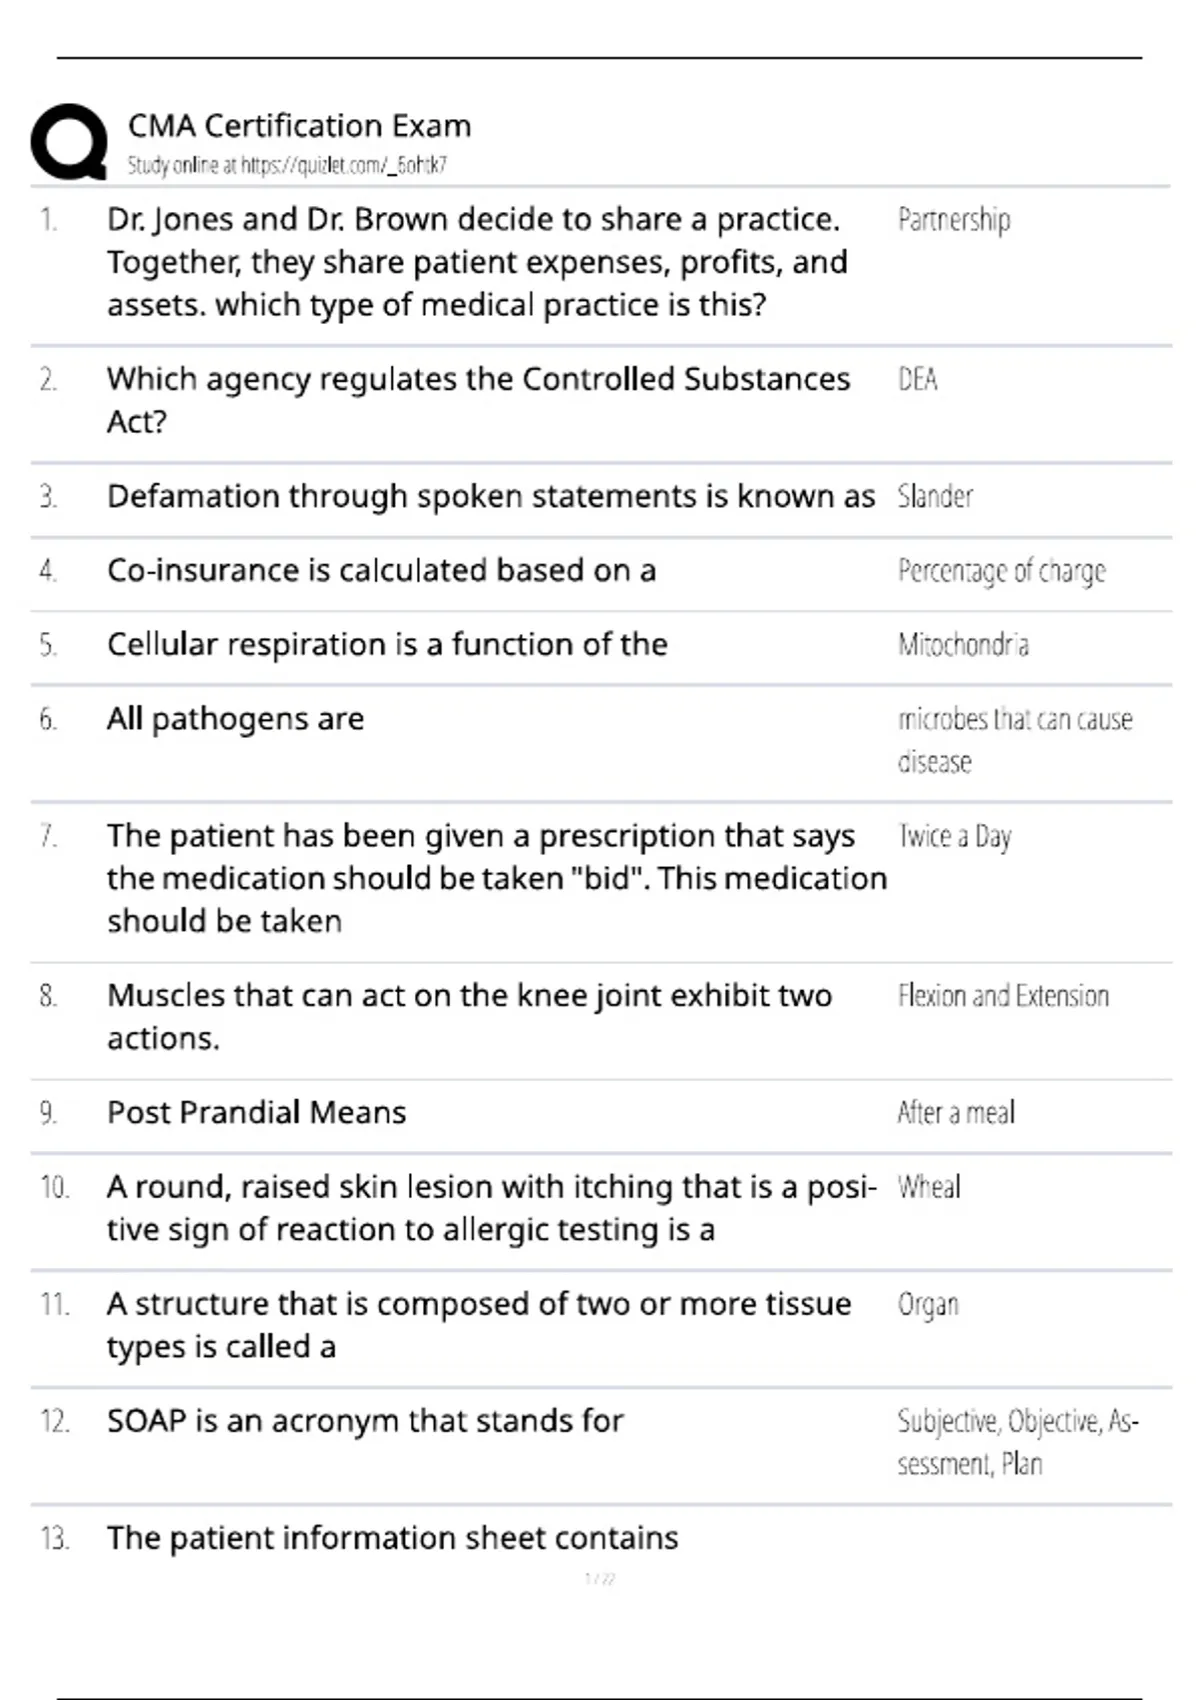The height and width of the screenshot is (1700, 1200).
Task: Click the Co-insurance question text
Action: [x=381, y=570]
